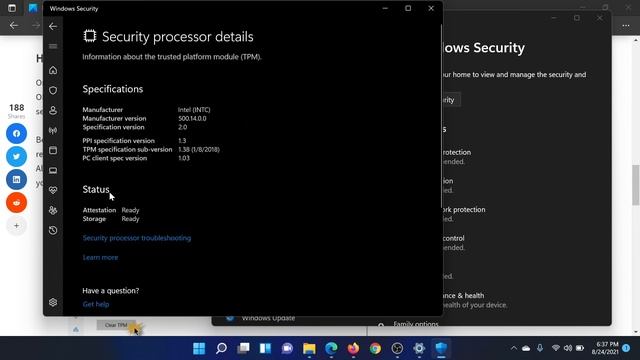Viewport: 640px width, 360px height.
Task: Open App & browser control icon
Action: [x=53, y=150]
